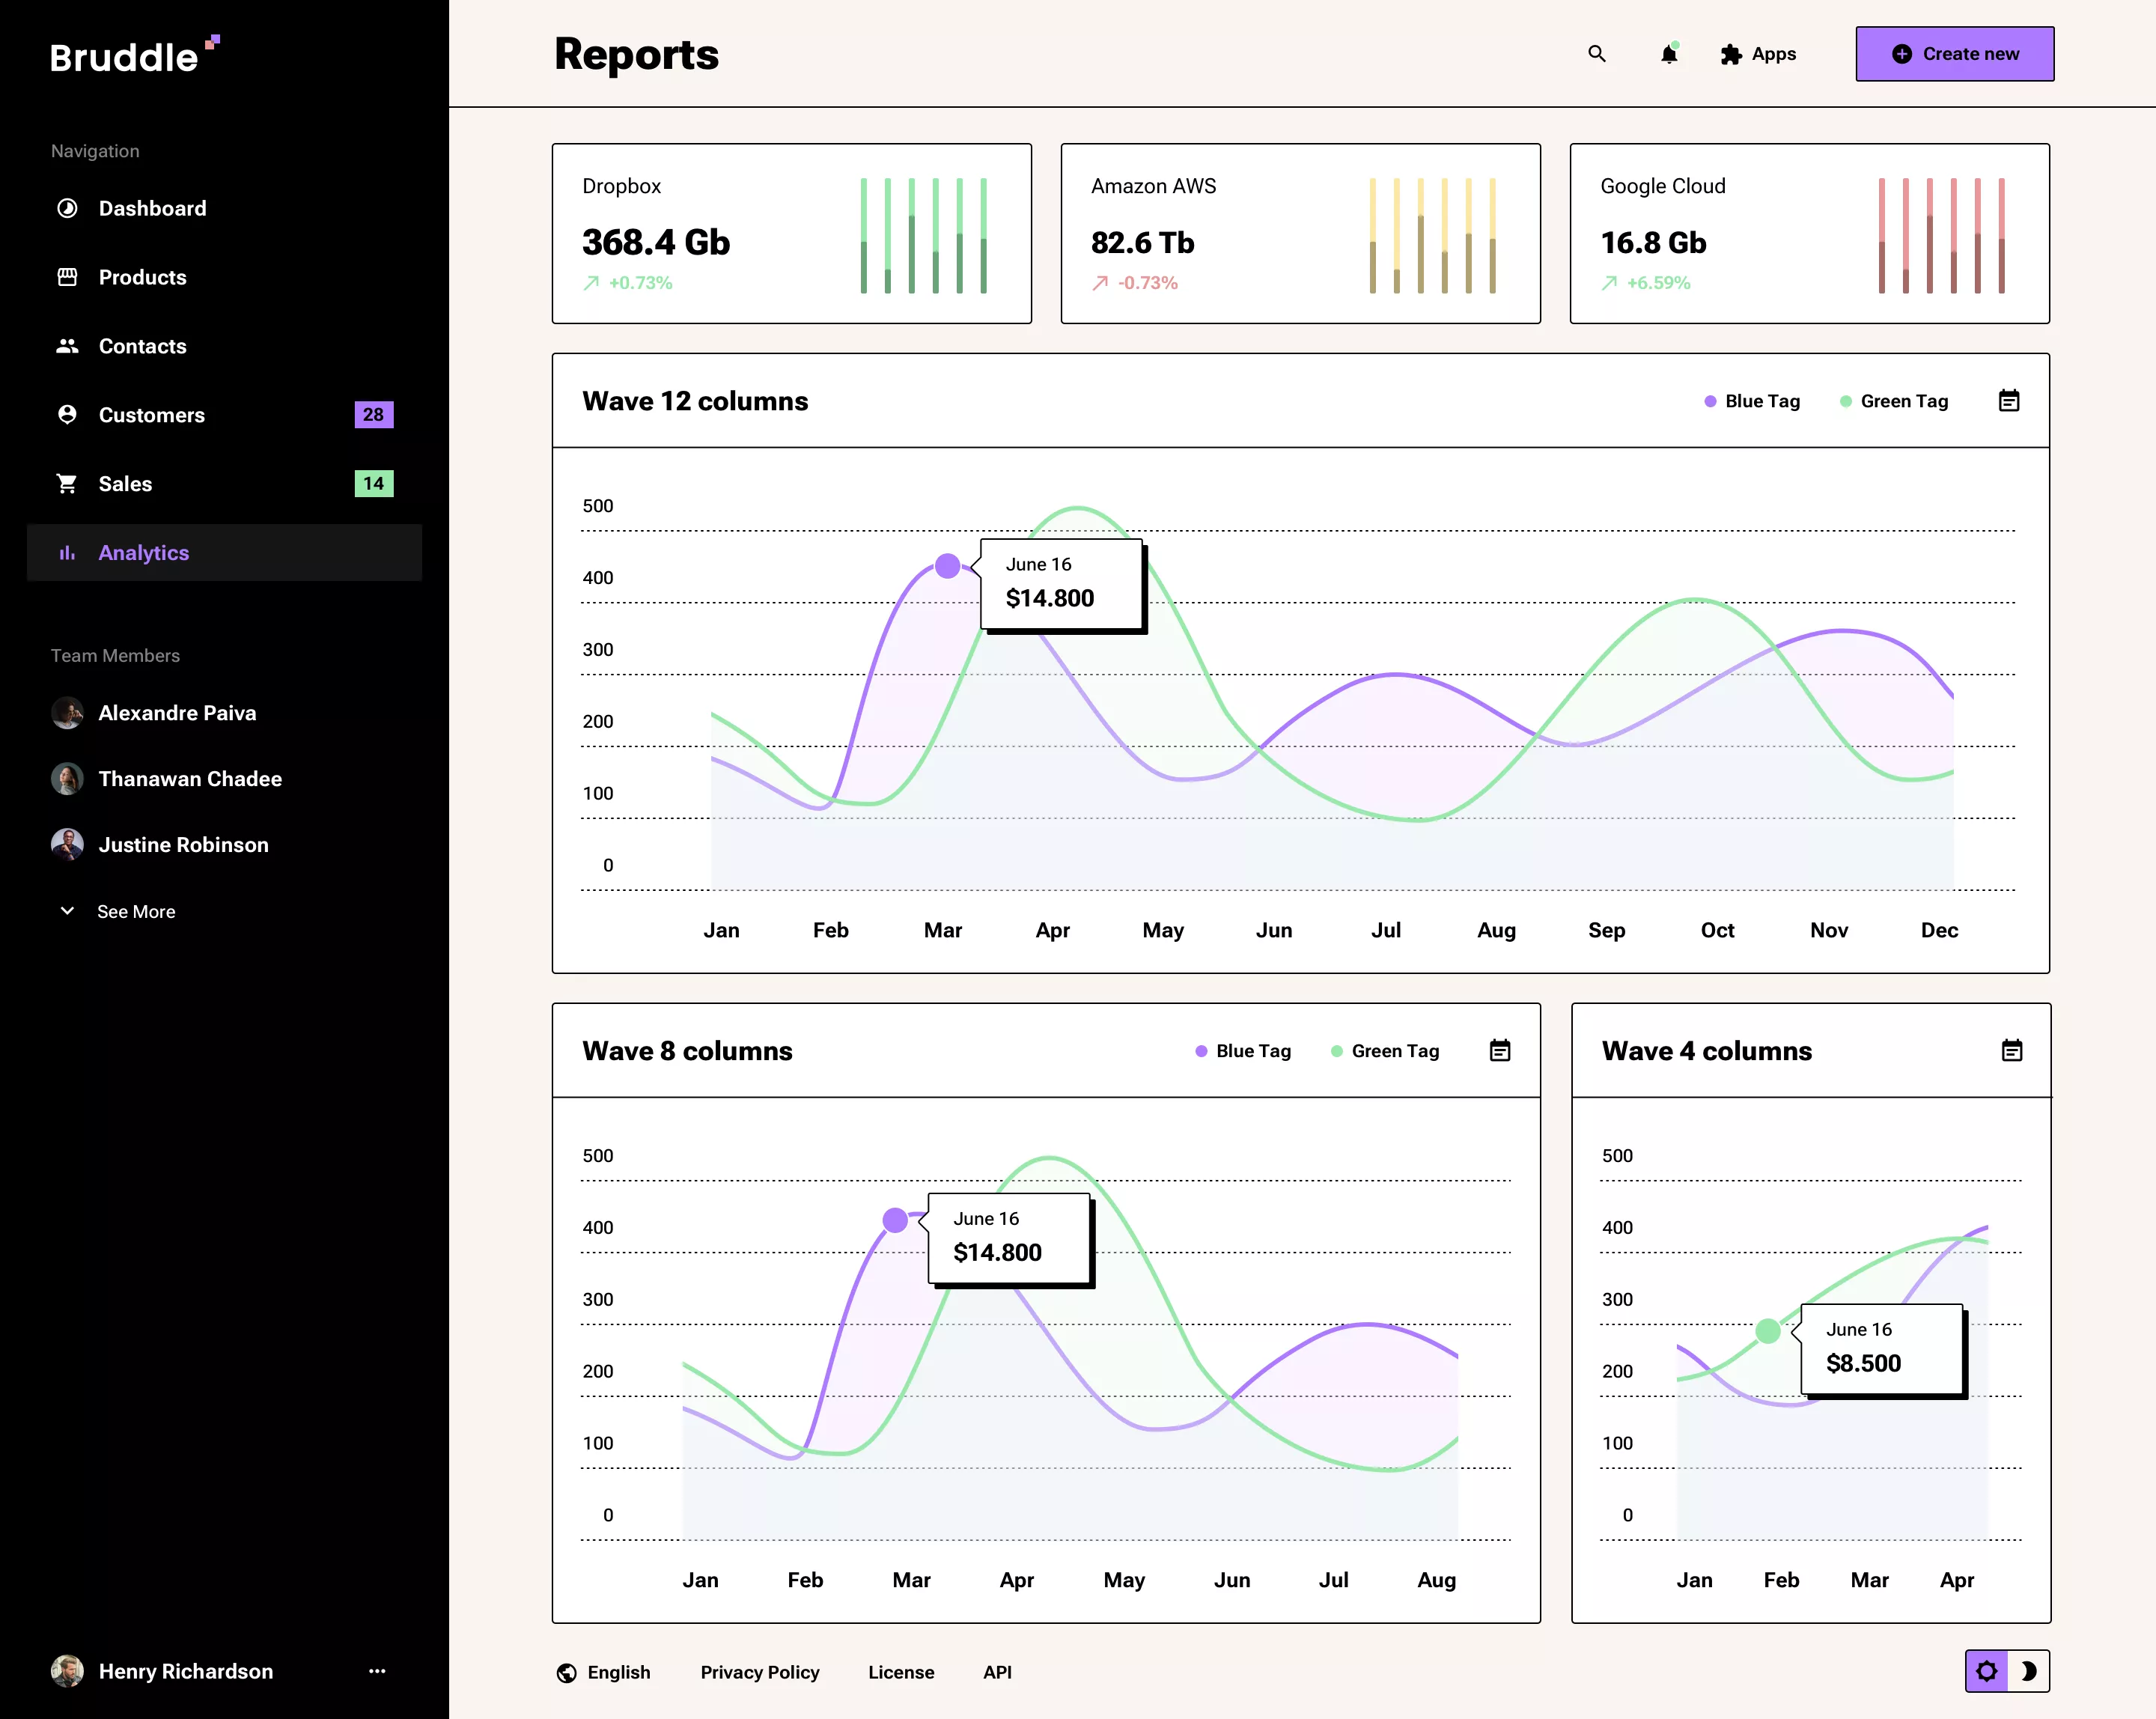Click the Dropbox storage bar chart
This screenshot has width=2156, height=1719.
922,234
